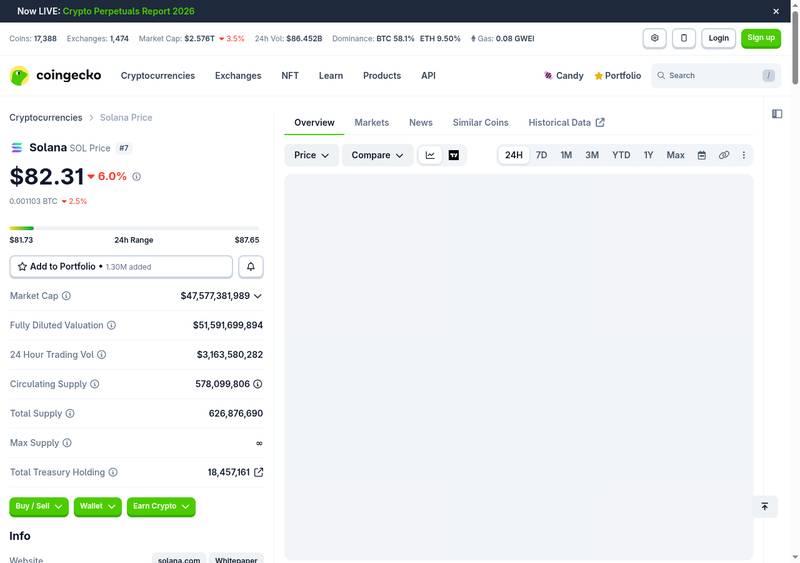Open solana.com website link

[x=179, y=559]
